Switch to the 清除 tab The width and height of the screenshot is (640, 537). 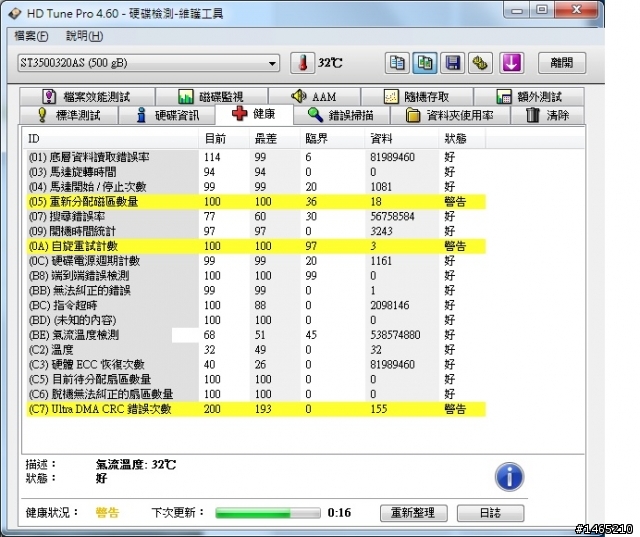click(x=547, y=115)
